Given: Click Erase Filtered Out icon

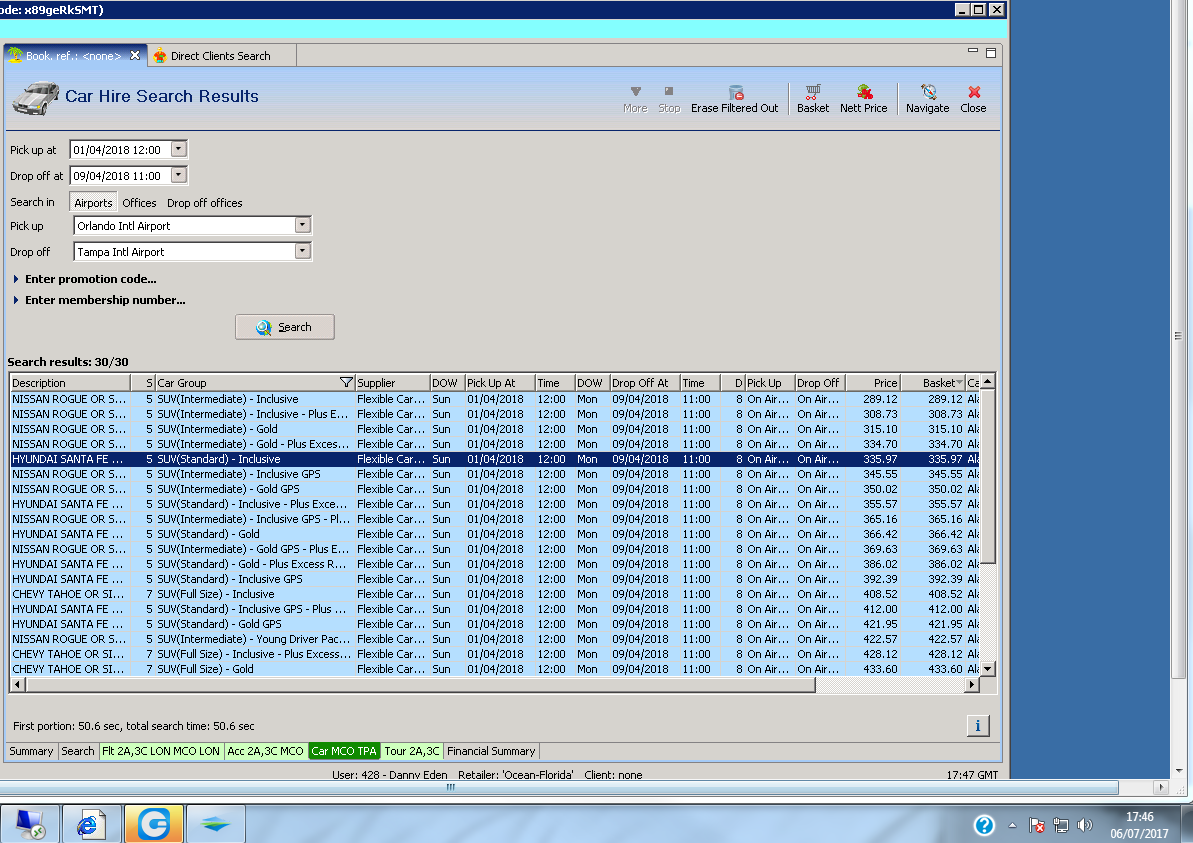Looking at the screenshot, I should coord(734,100).
